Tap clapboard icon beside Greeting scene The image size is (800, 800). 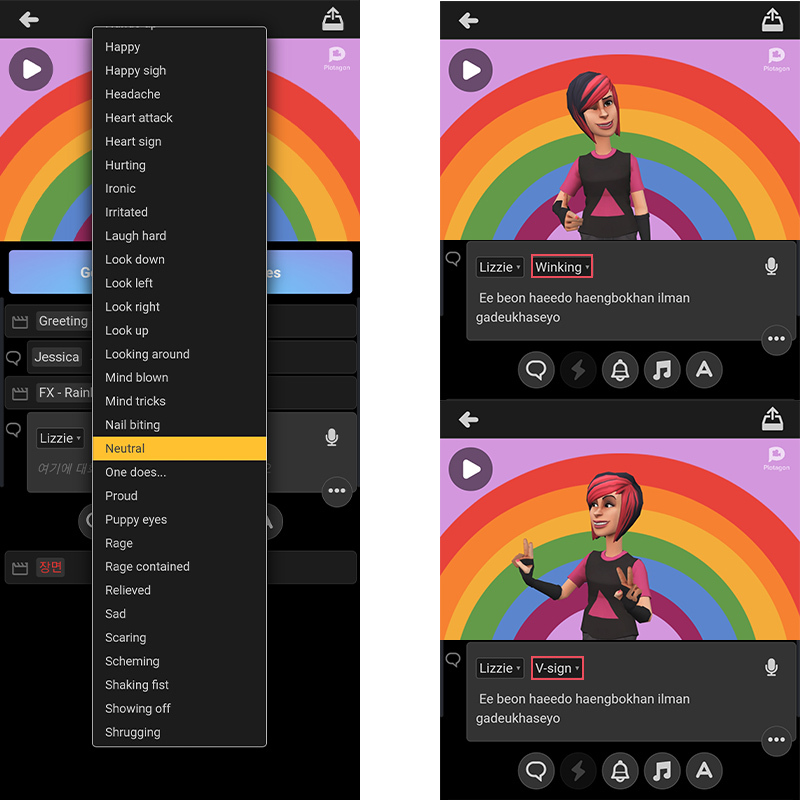tap(20, 322)
